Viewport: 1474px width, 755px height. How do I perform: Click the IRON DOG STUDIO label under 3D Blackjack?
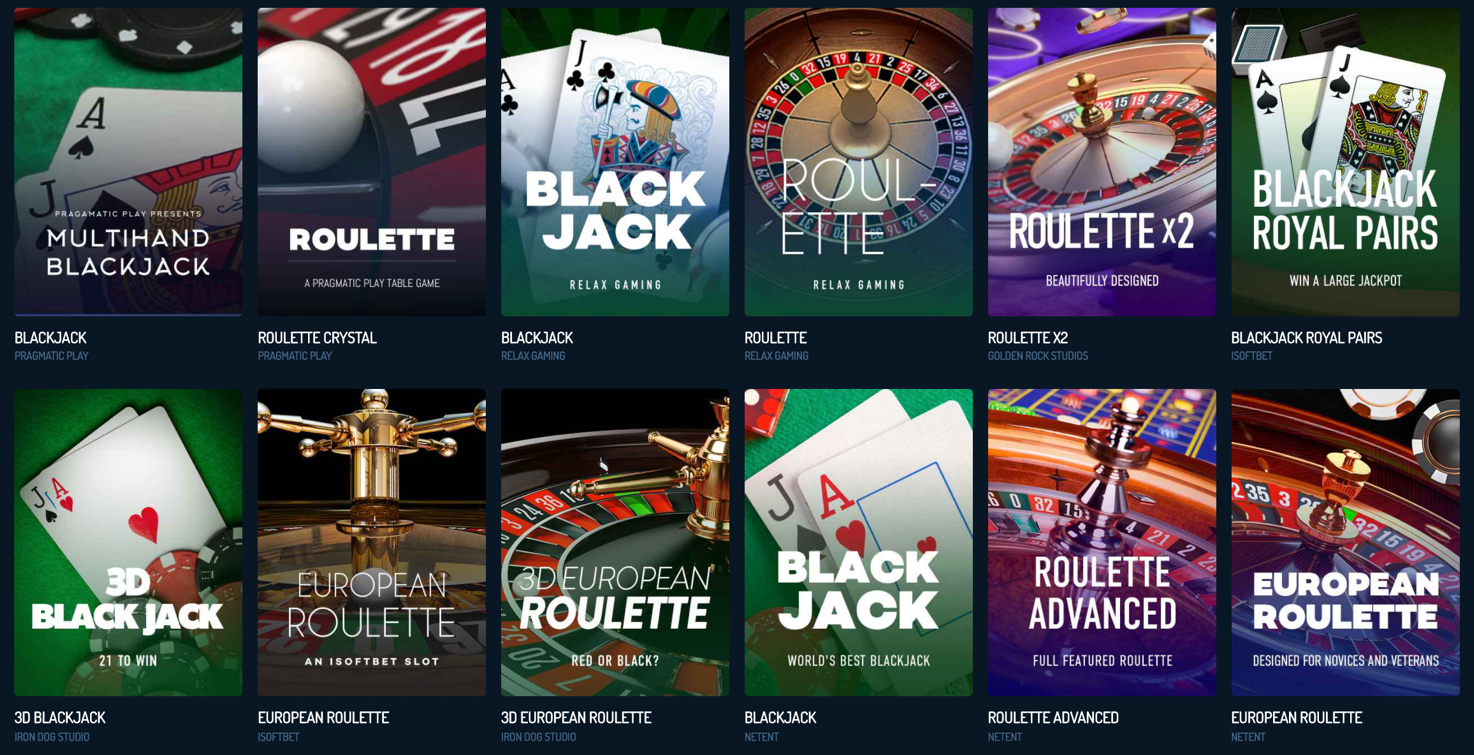52,737
